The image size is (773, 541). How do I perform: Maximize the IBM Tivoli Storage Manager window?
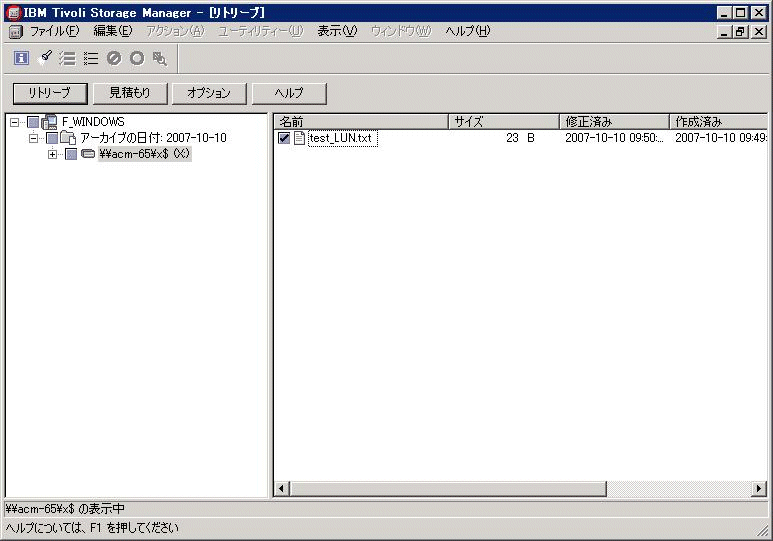pyautogui.click(x=740, y=13)
